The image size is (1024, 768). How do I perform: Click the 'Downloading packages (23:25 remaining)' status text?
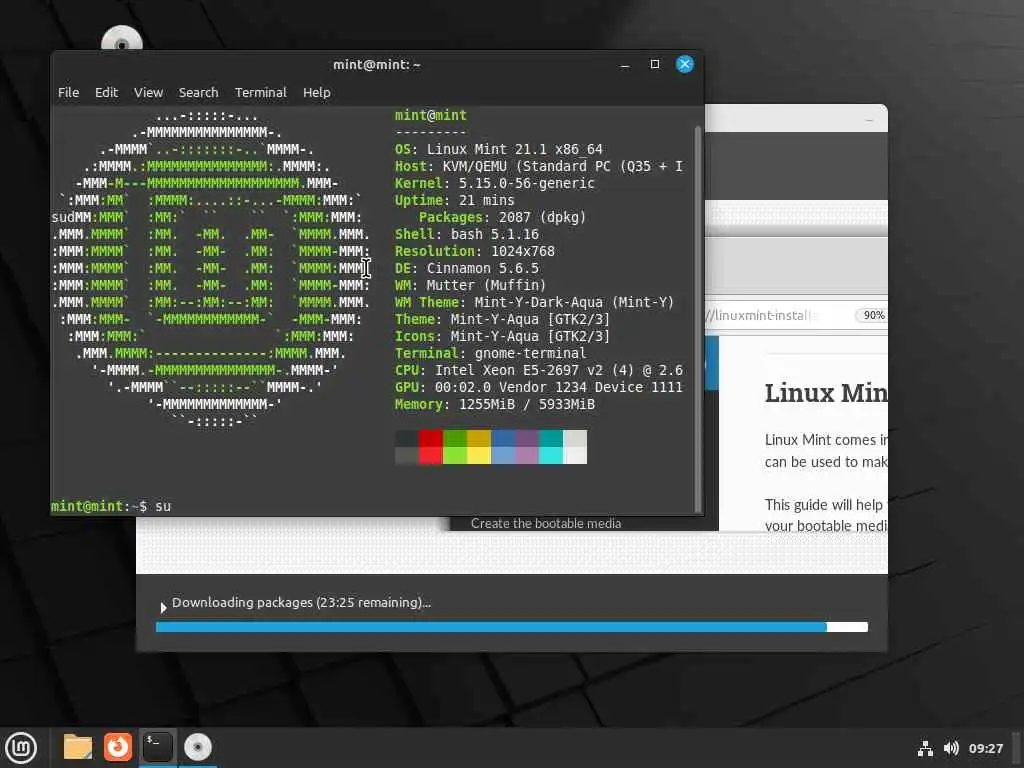tap(301, 602)
